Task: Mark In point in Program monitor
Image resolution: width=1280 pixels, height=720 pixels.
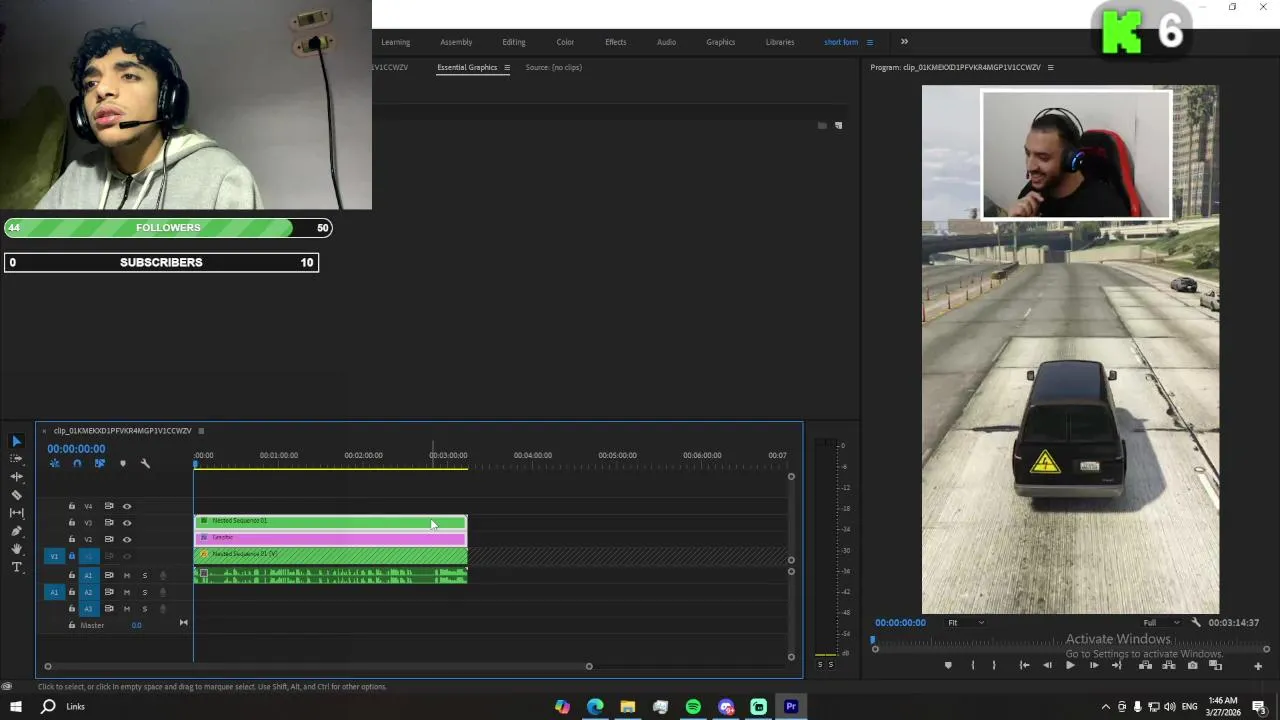Action: pyautogui.click(x=973, y=665)
